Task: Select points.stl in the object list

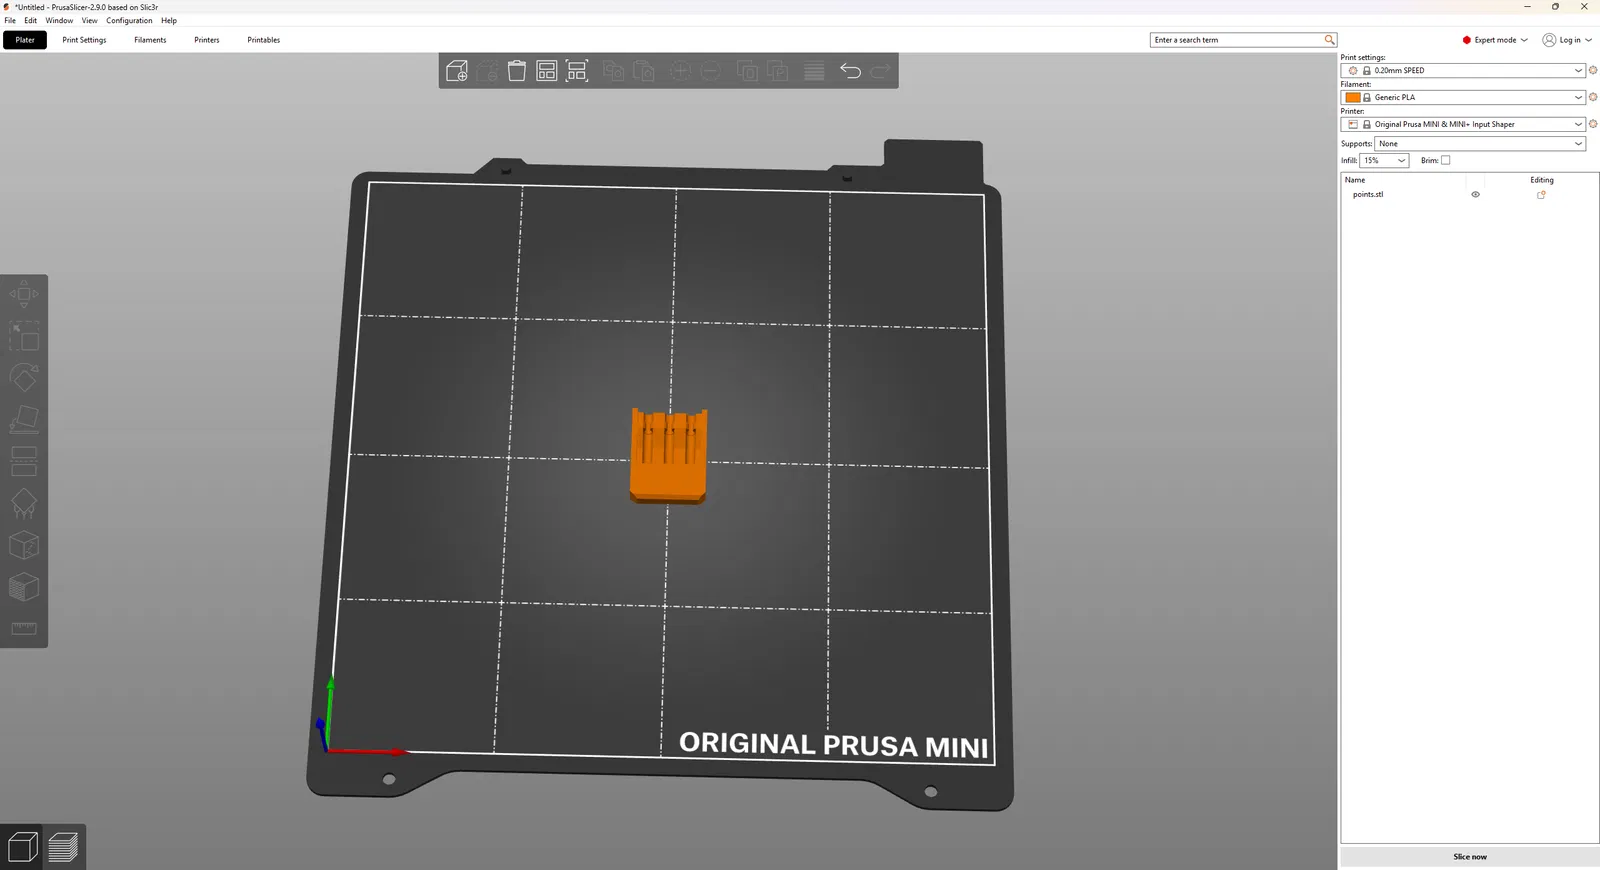Action: click(1368, 195)
